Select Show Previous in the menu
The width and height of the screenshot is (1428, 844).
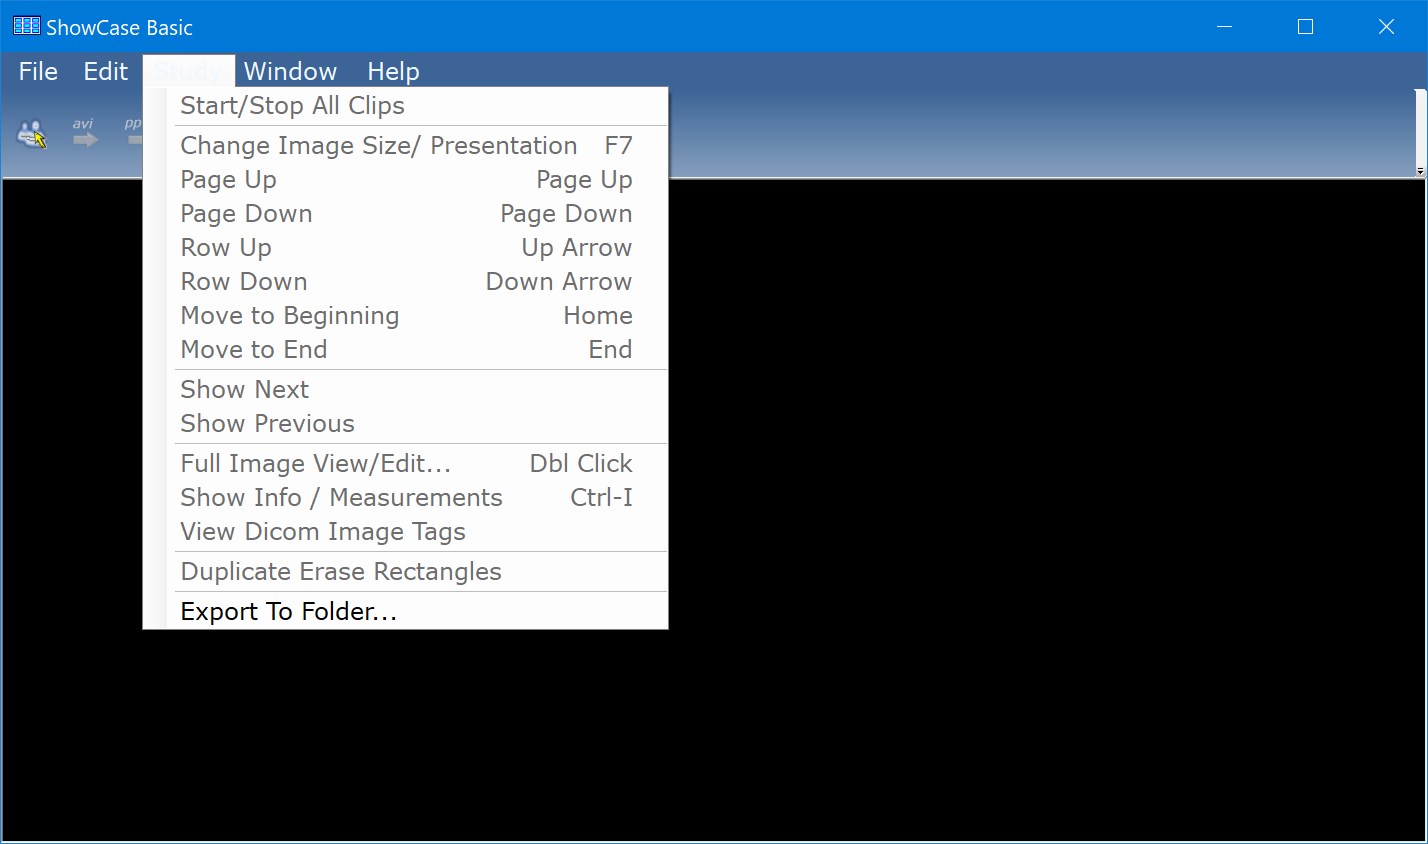point(267,424)
